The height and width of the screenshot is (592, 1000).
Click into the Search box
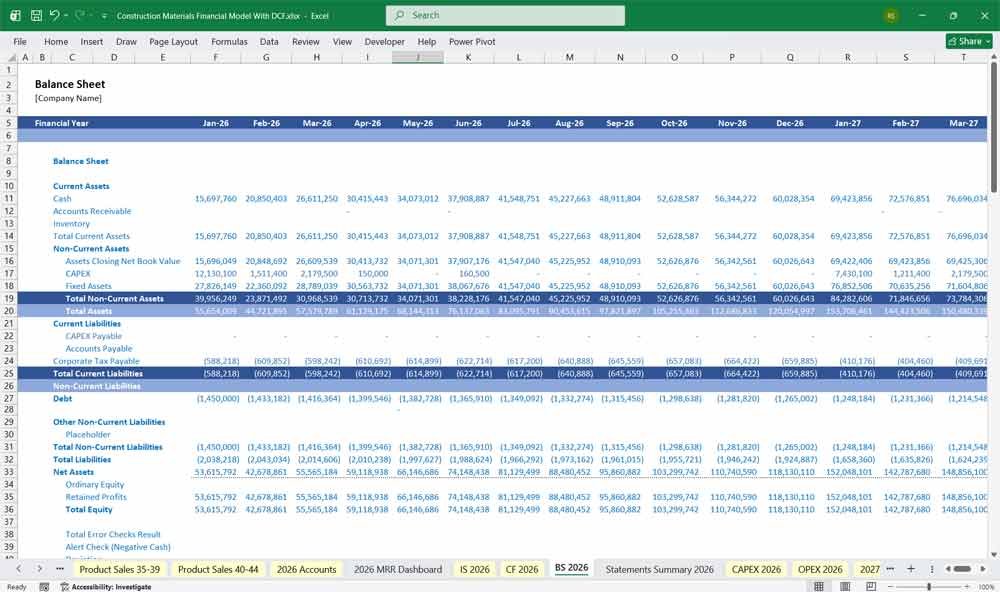505,15
